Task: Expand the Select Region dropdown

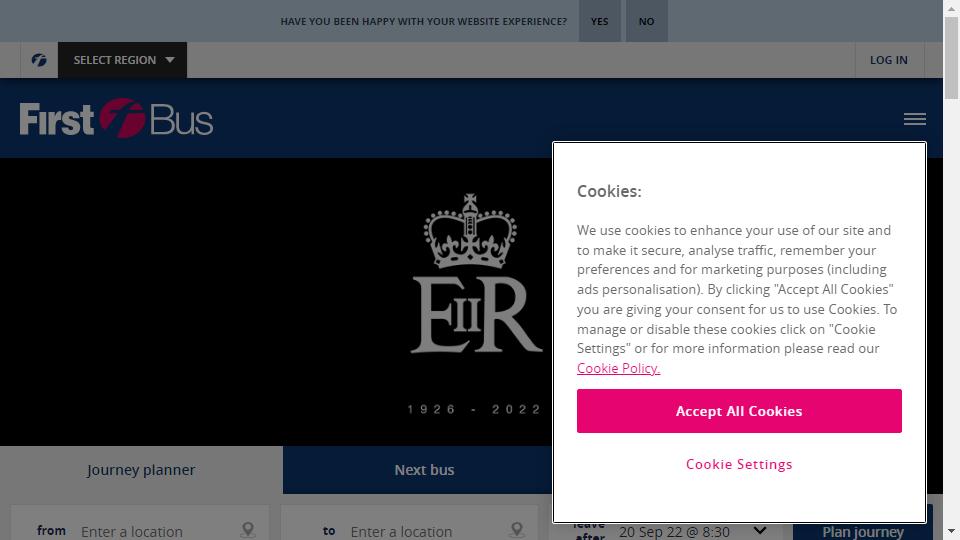Action: pos(122,60)
